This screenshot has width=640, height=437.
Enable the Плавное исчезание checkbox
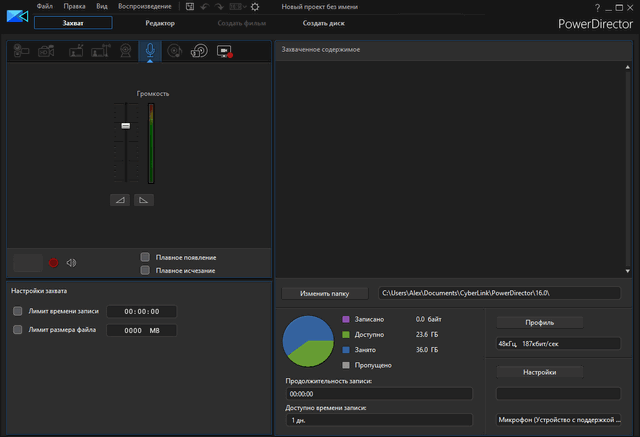click(x=145, y=270)
